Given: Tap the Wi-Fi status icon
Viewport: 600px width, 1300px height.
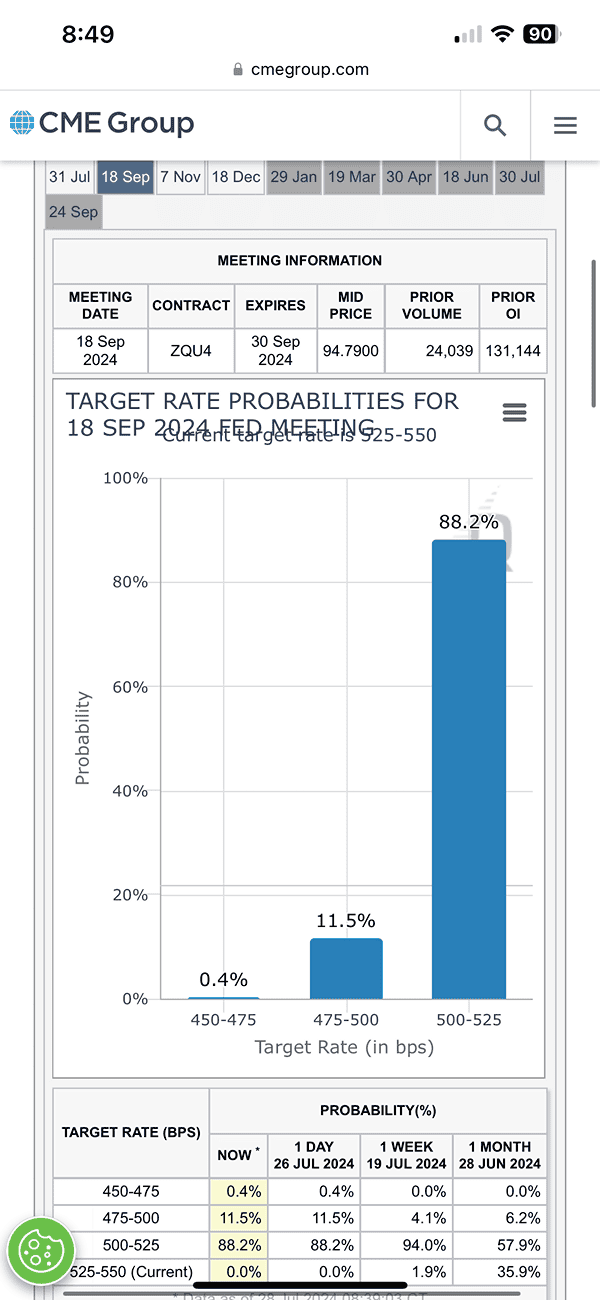Looking at the screenshot, I should coord(500,35).
